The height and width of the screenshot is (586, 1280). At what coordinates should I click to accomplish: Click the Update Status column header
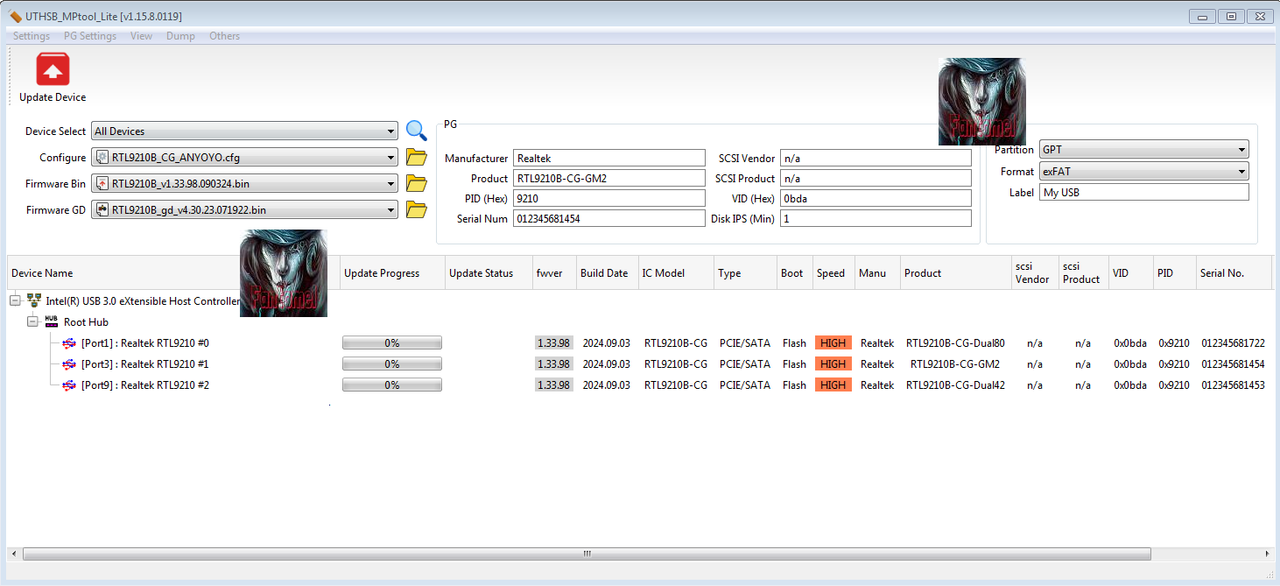coord(489,273)
